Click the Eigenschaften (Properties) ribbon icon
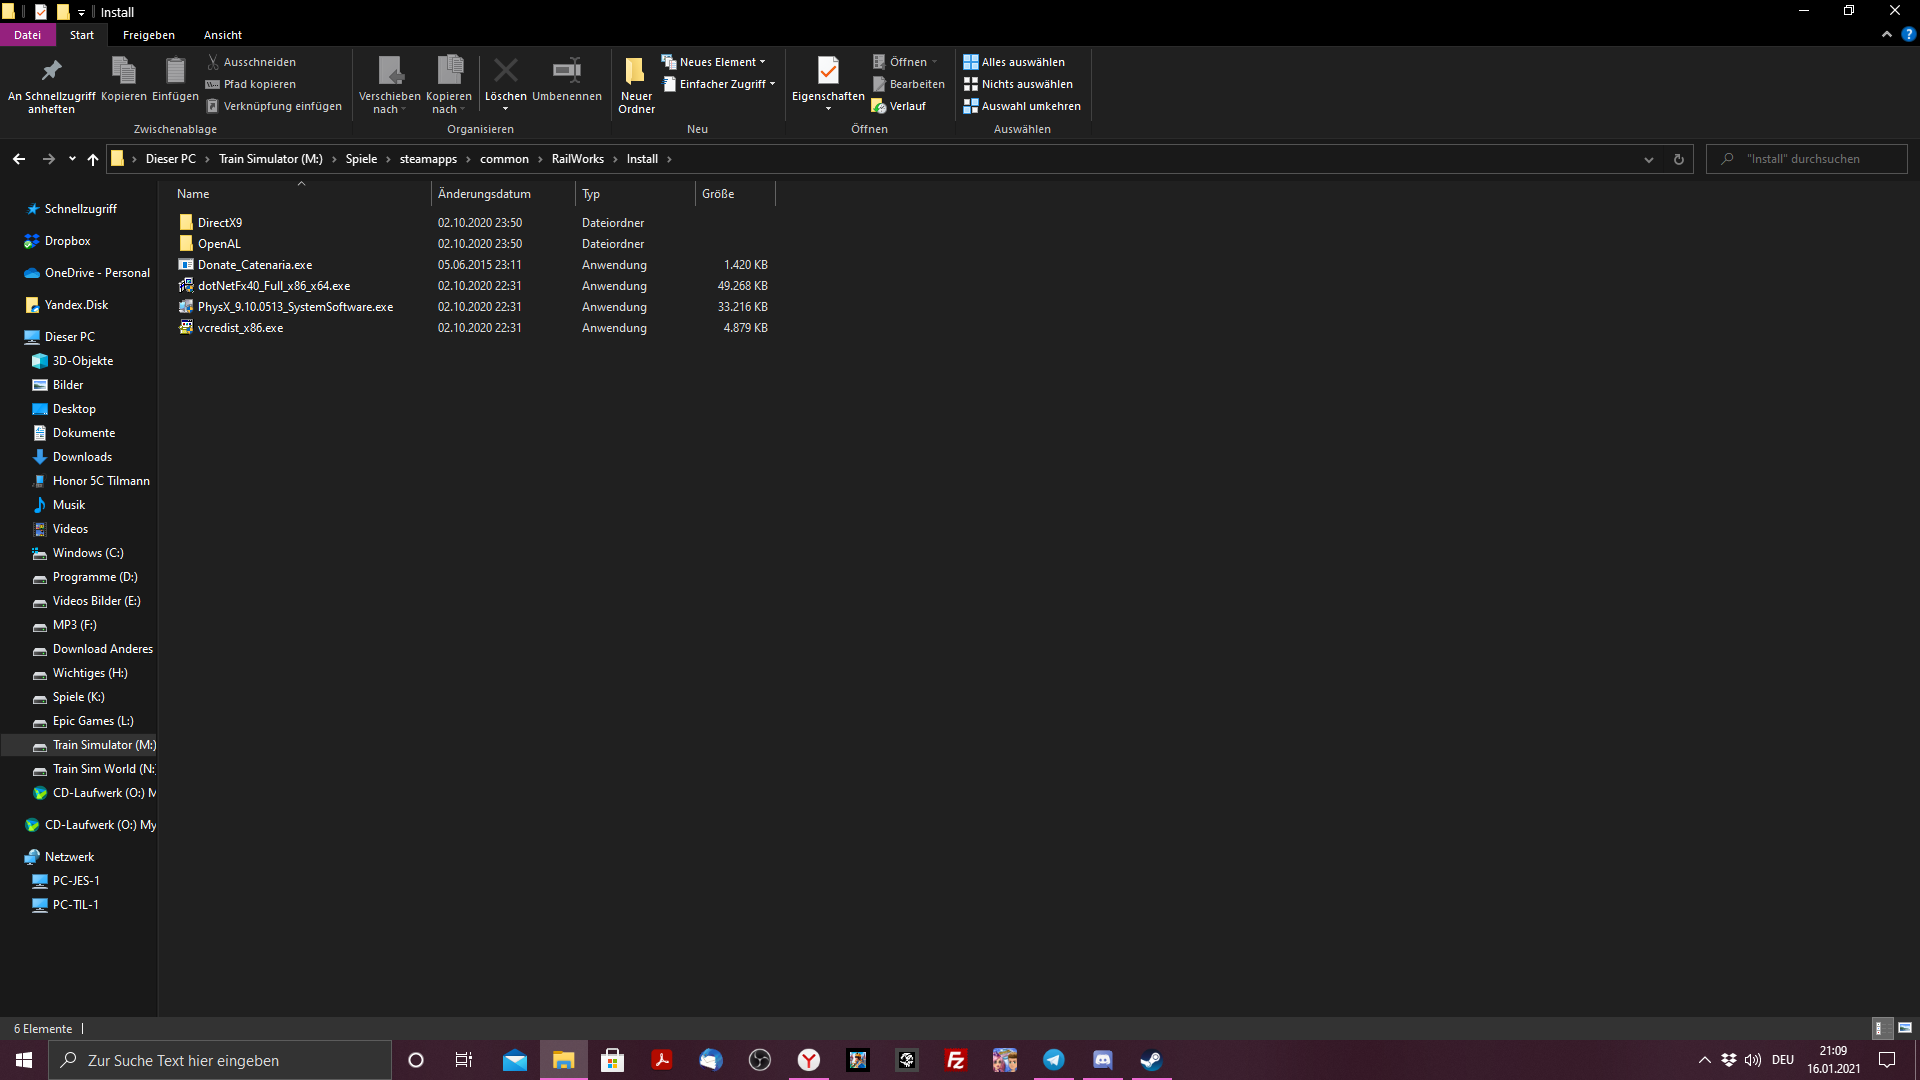The width and height of the screenshot is (1920, 1080). (827, 71)
